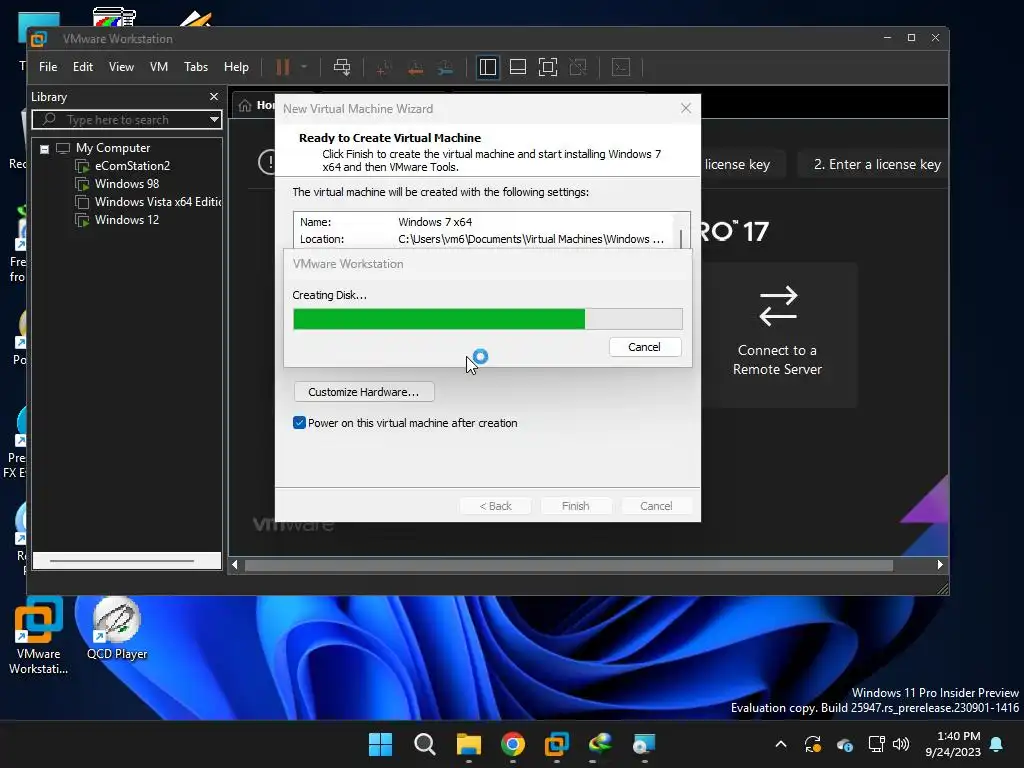Open VMware Workstation desktop shortcut
The height and width of the screenshot is (768, 1024).
[38, 635]
